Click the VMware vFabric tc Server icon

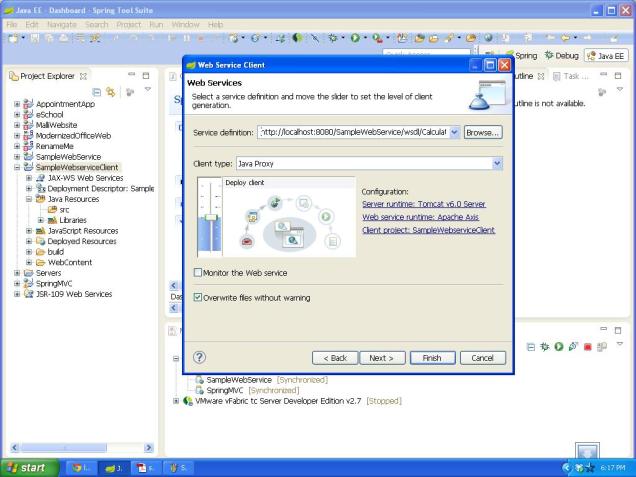tap(188, 401)
